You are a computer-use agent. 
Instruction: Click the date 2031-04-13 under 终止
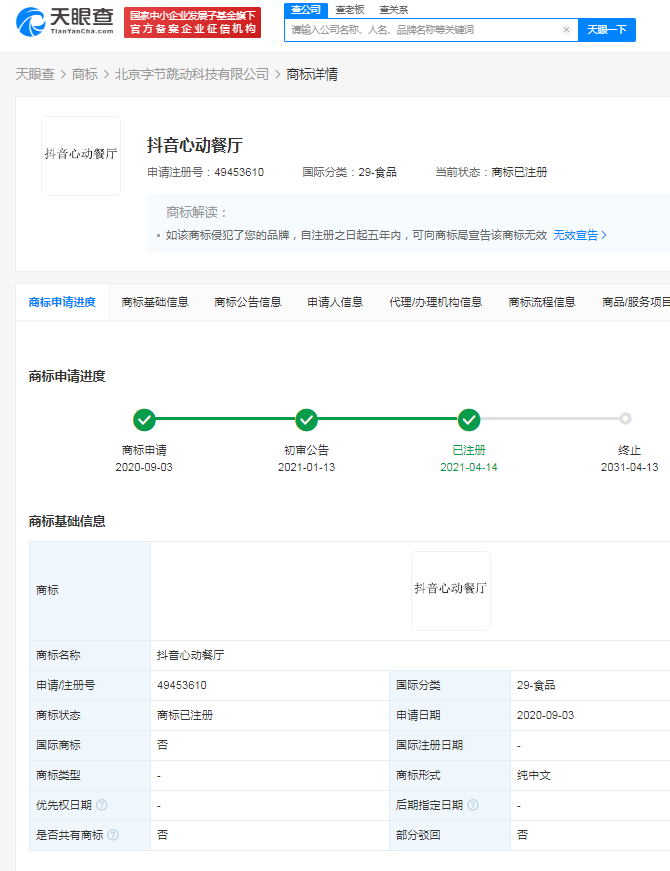point(629,467)
